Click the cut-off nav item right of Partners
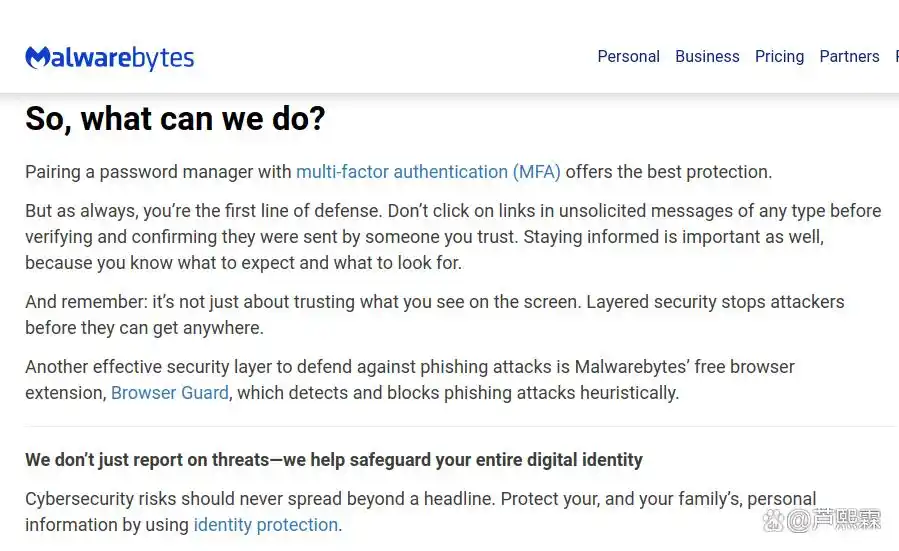This screenshot has width=899, height=551. point(896,56)
